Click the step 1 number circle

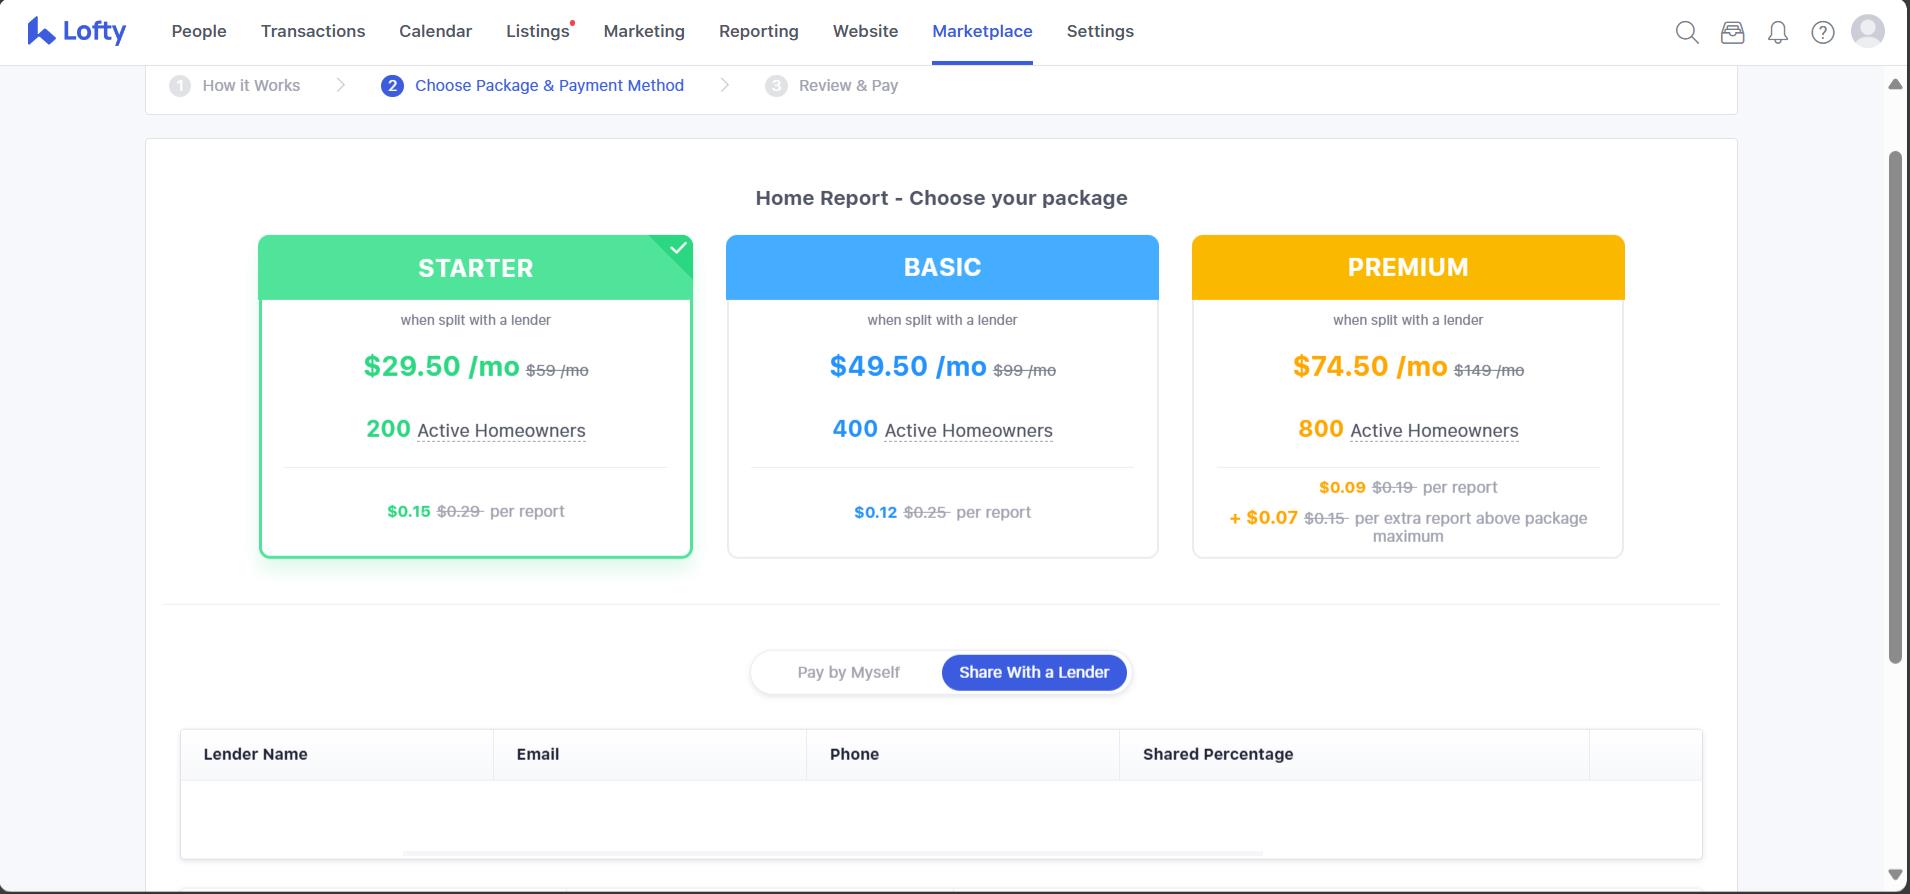[x=180, y=86]
